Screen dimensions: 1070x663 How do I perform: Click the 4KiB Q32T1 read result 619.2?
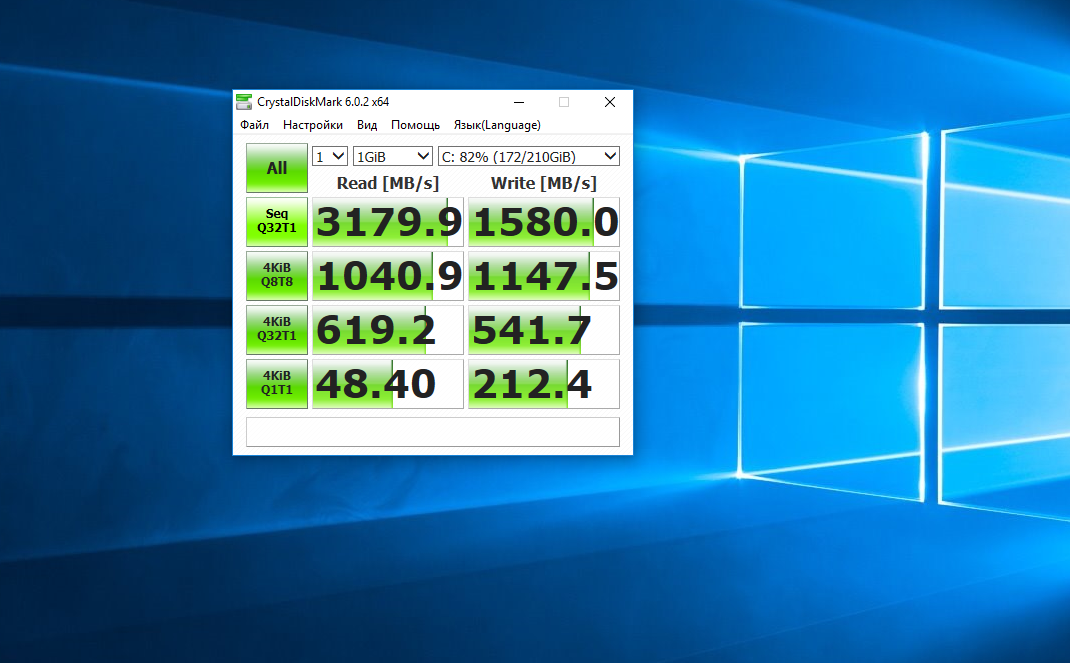pyautogui.click(x=388, y=329)
